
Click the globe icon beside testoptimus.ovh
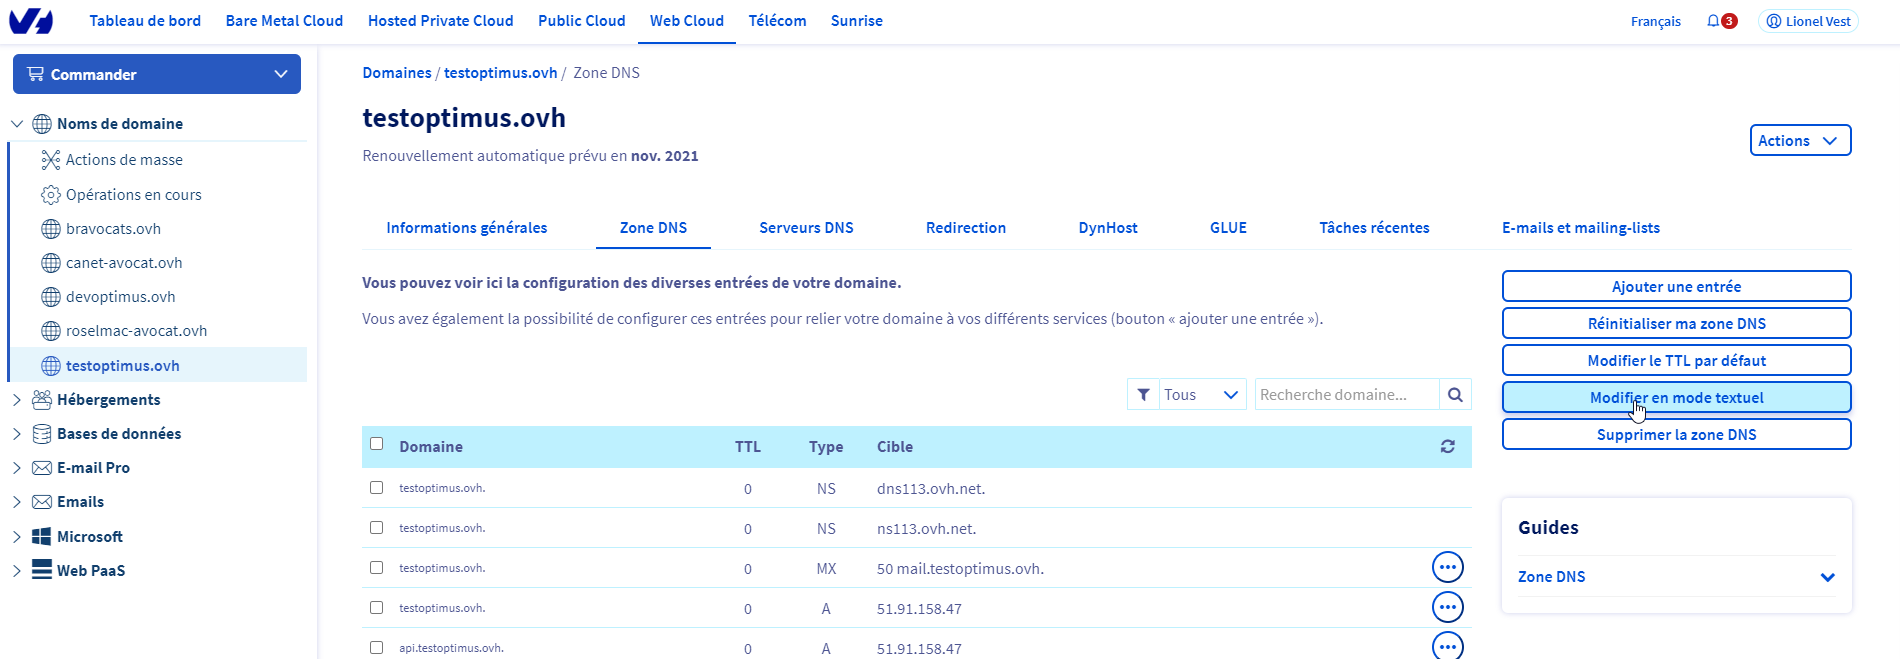51,366
